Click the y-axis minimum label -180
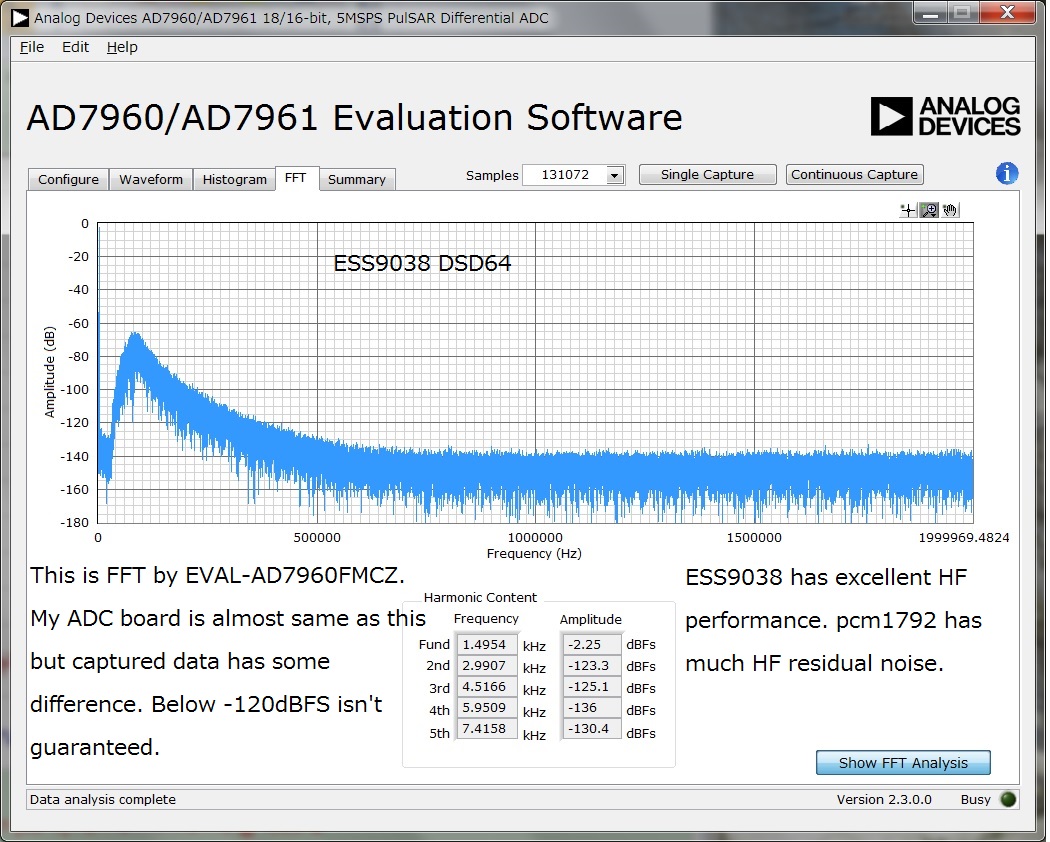The image size is (1050, 842). (74, 522)
